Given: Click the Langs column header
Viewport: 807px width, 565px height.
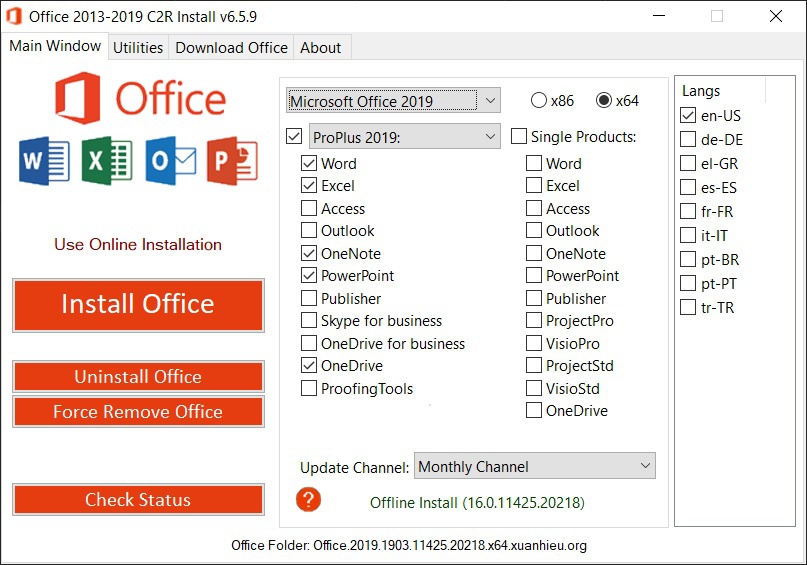Looking at the screenshot, I should pyautogui.click(x=701, y=91).
